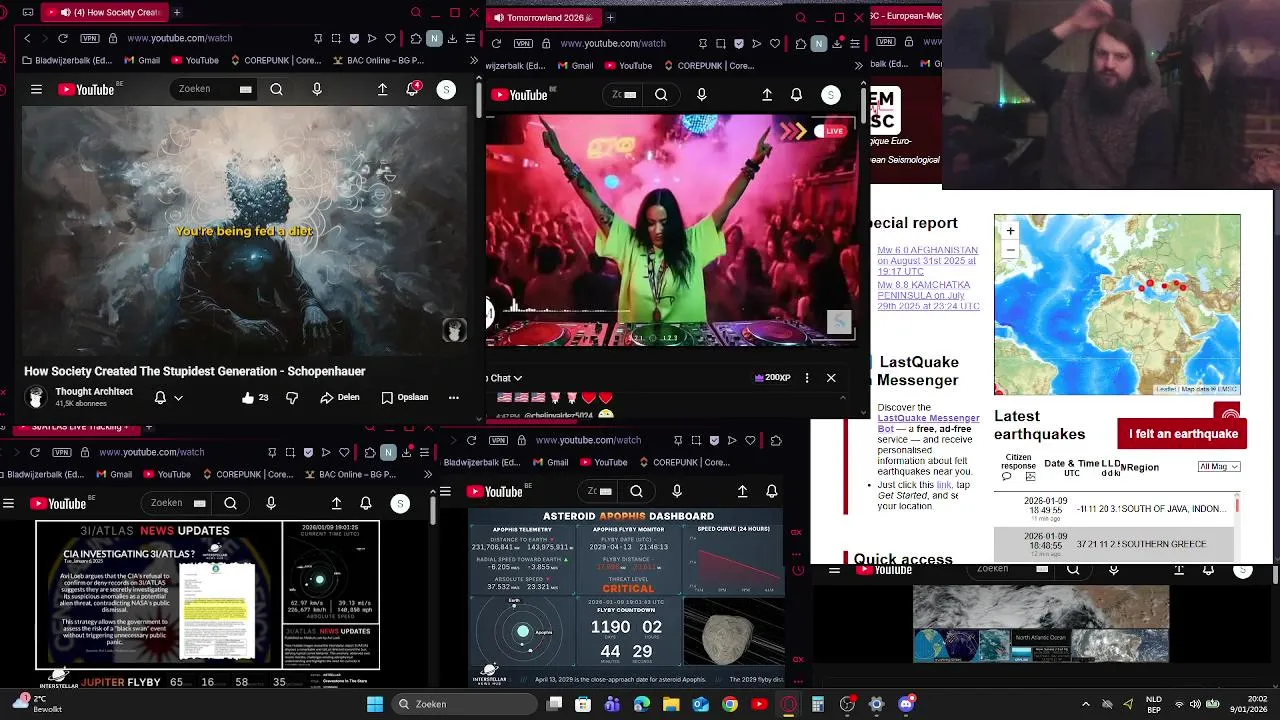Click notifications bell in Tomorrowland YouTube window
Screen dimensions: 1280x720
[796, 94]
